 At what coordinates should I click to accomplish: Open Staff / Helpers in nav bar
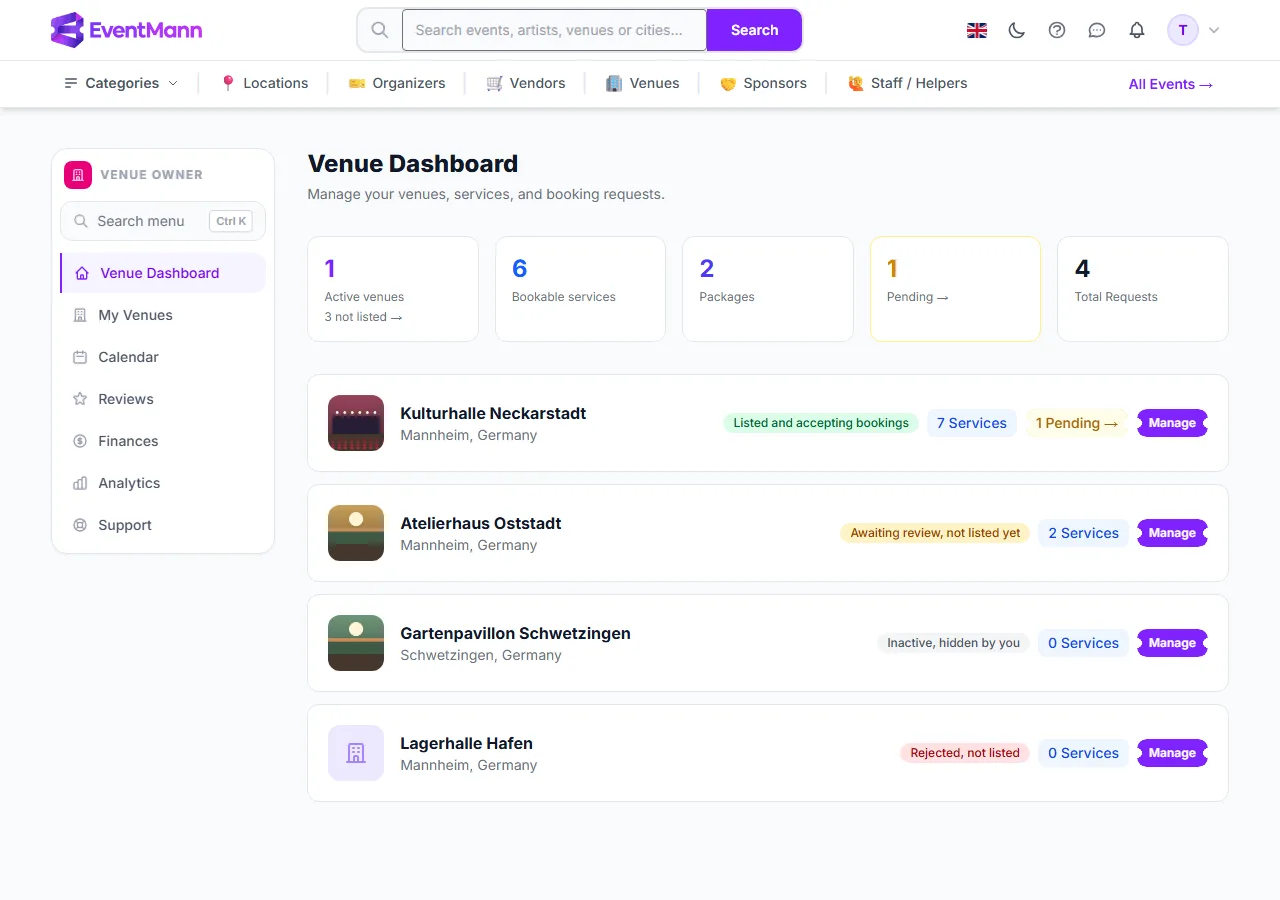[907, 83]
